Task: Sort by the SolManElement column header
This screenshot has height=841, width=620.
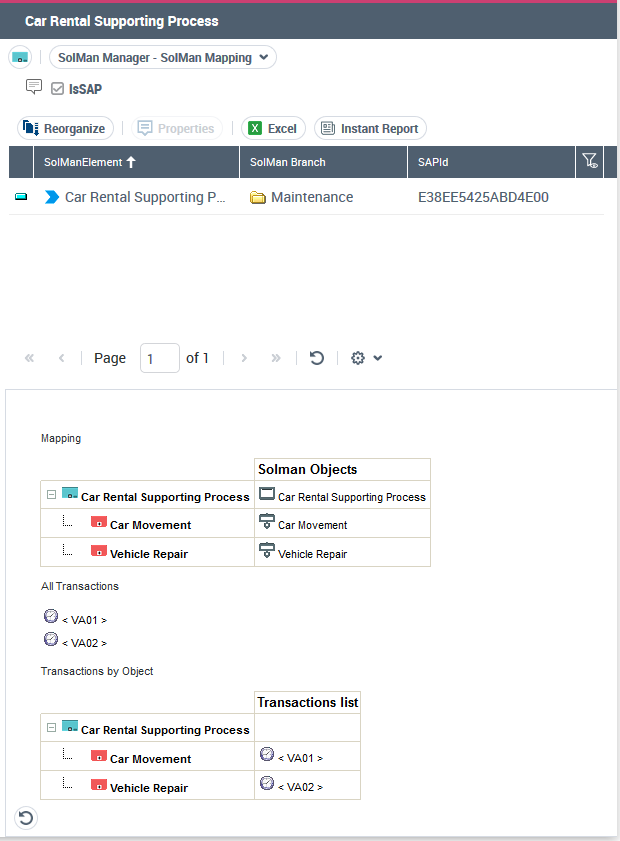Action: [90, 162]
